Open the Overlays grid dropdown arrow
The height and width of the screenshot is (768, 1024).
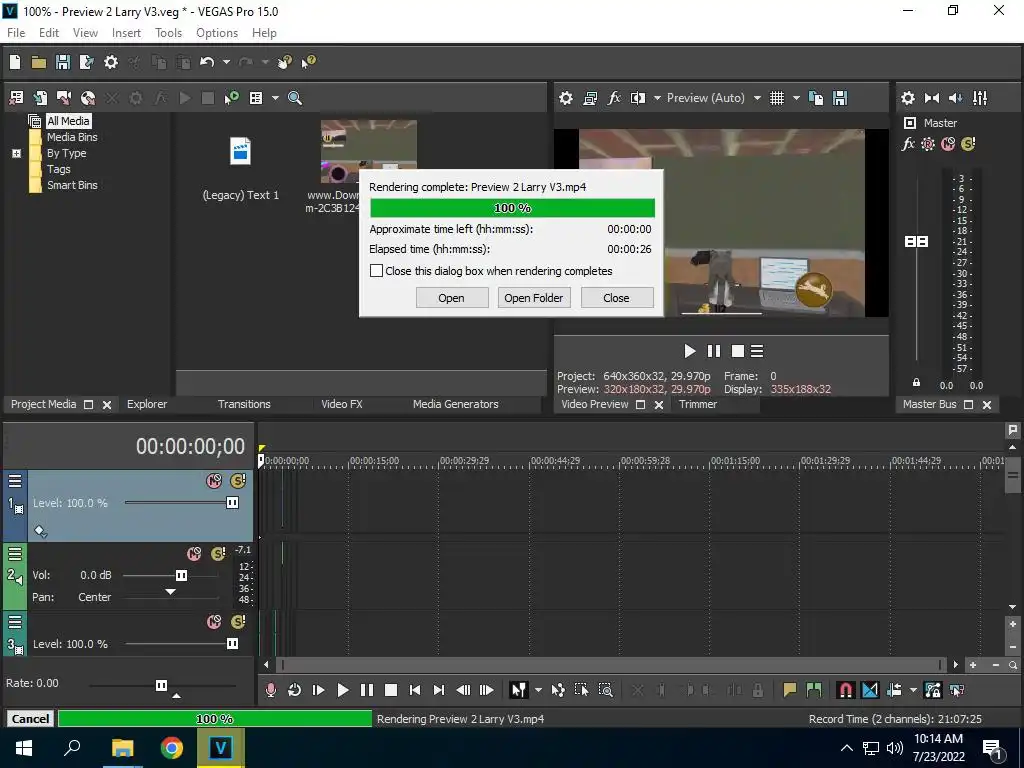(796, 98)
